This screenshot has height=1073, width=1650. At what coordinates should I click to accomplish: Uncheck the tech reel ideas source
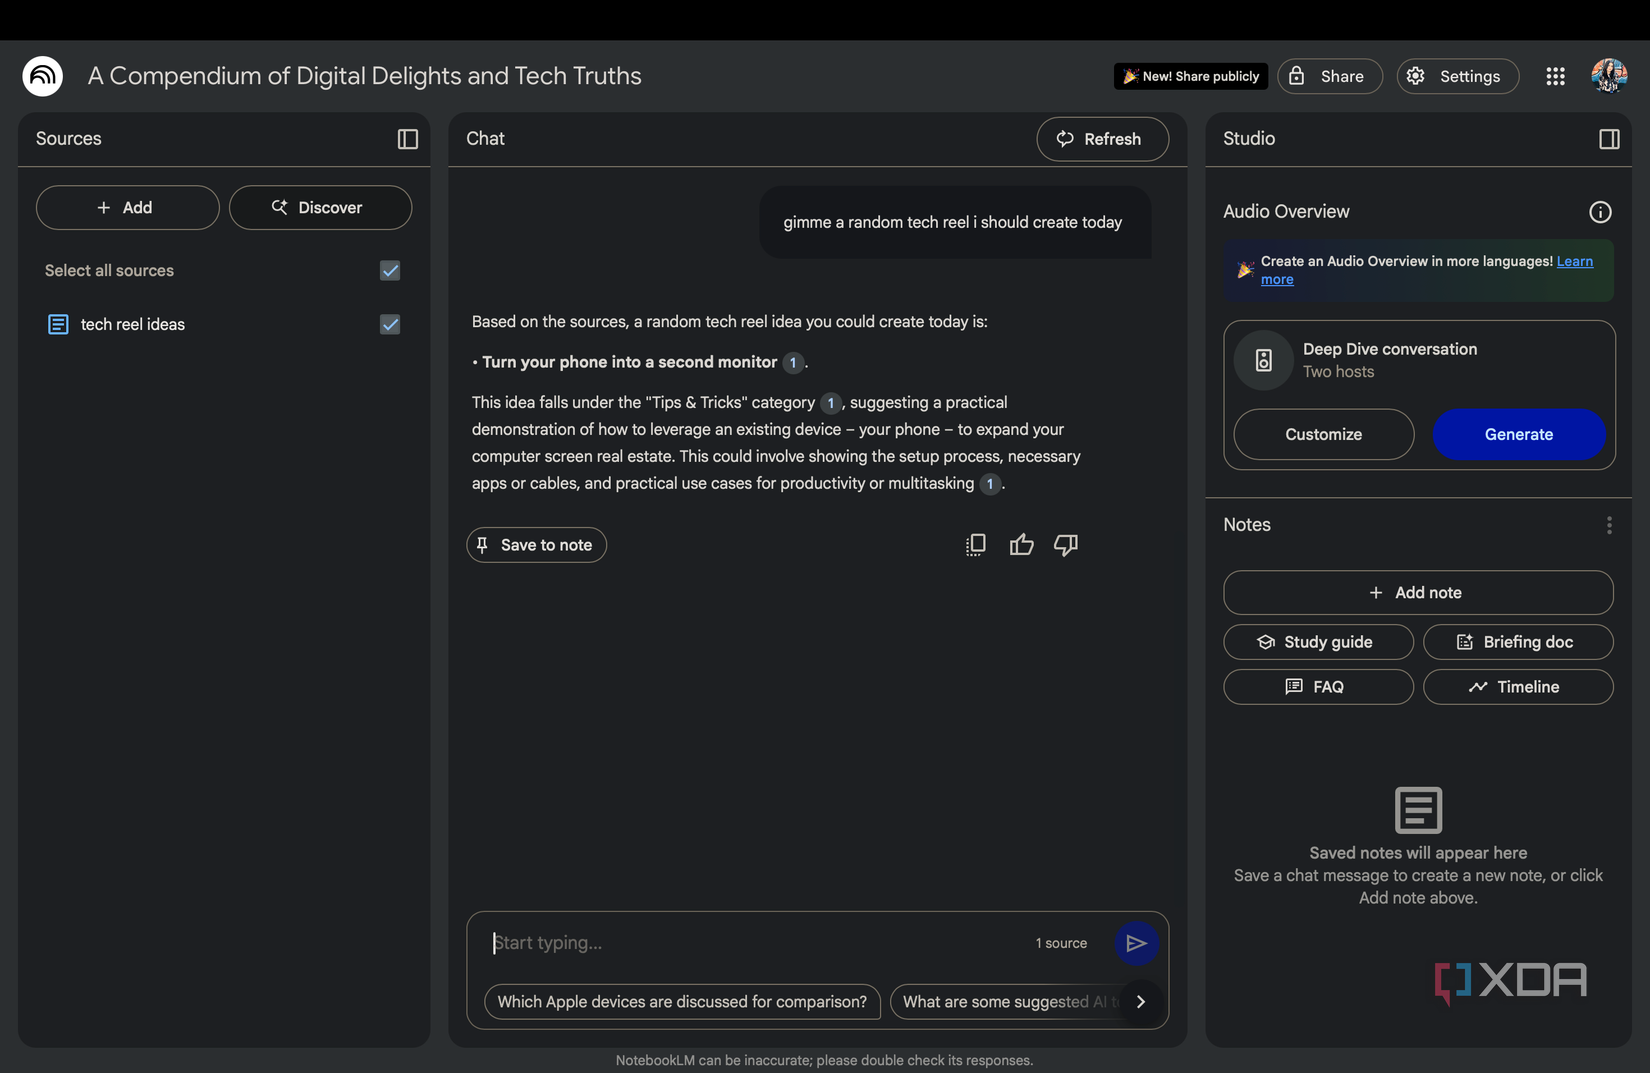390,324
